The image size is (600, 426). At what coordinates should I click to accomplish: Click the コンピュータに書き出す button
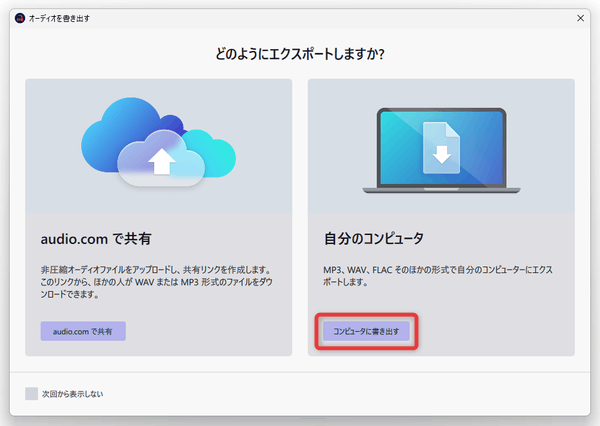[366, 331]
